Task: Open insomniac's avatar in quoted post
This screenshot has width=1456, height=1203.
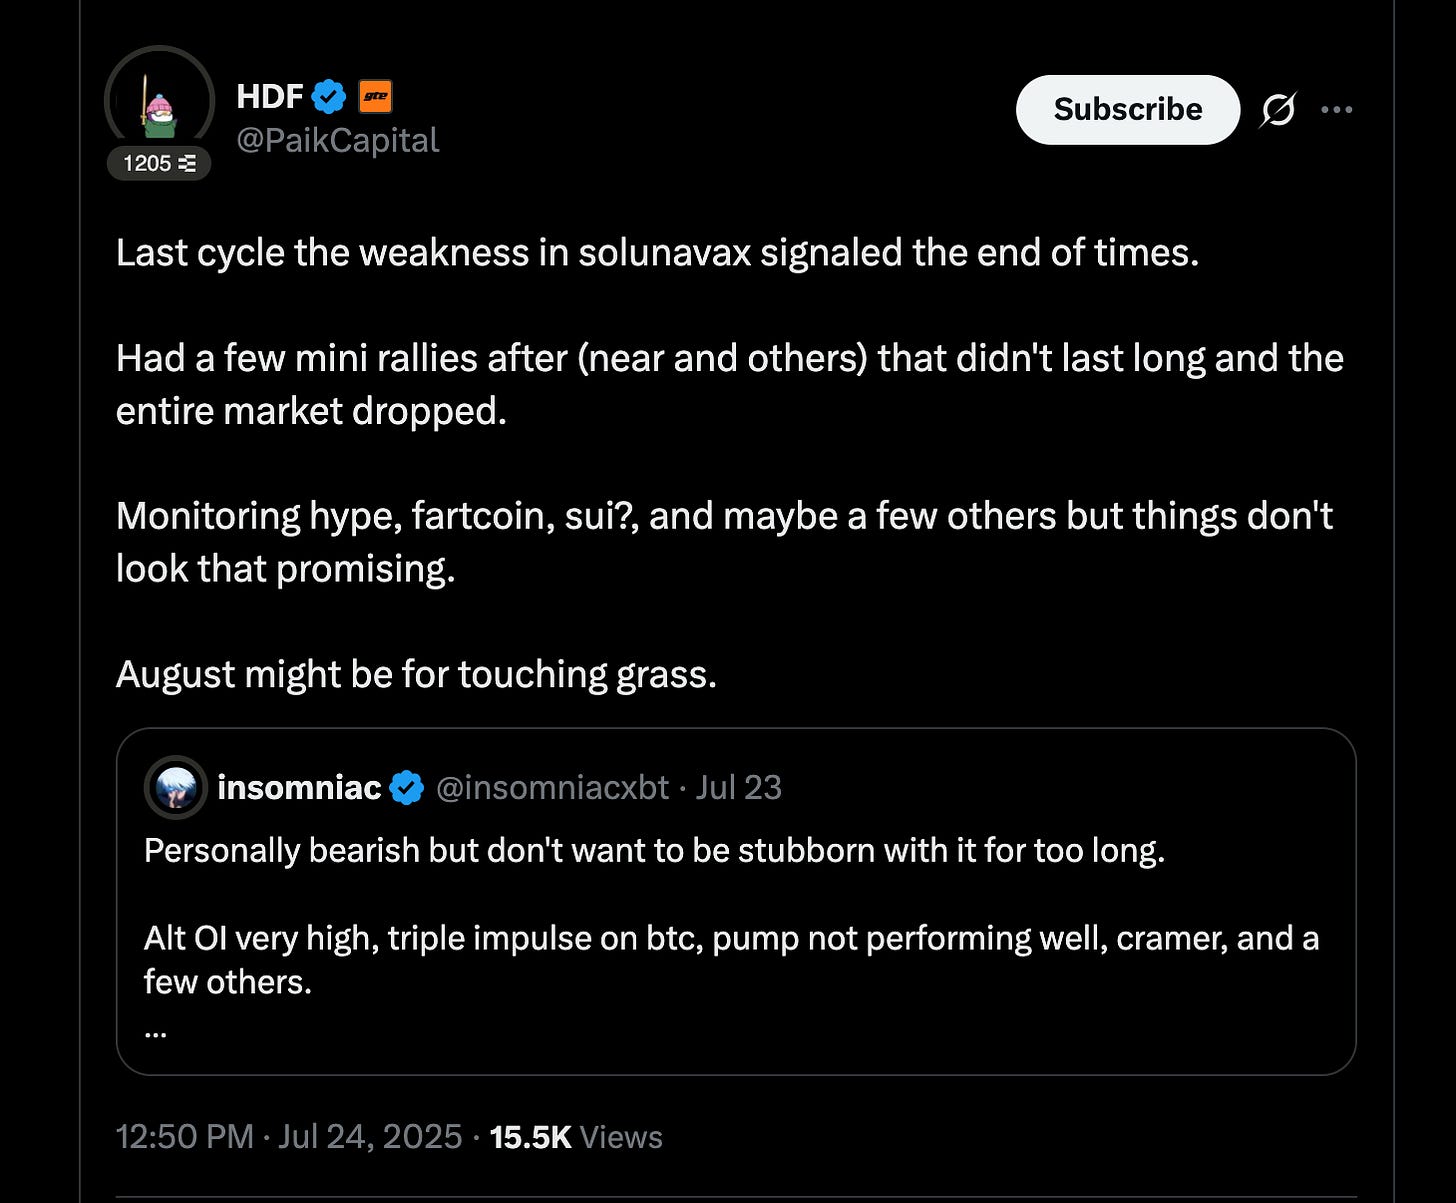Action: click(x=176, y=788)
